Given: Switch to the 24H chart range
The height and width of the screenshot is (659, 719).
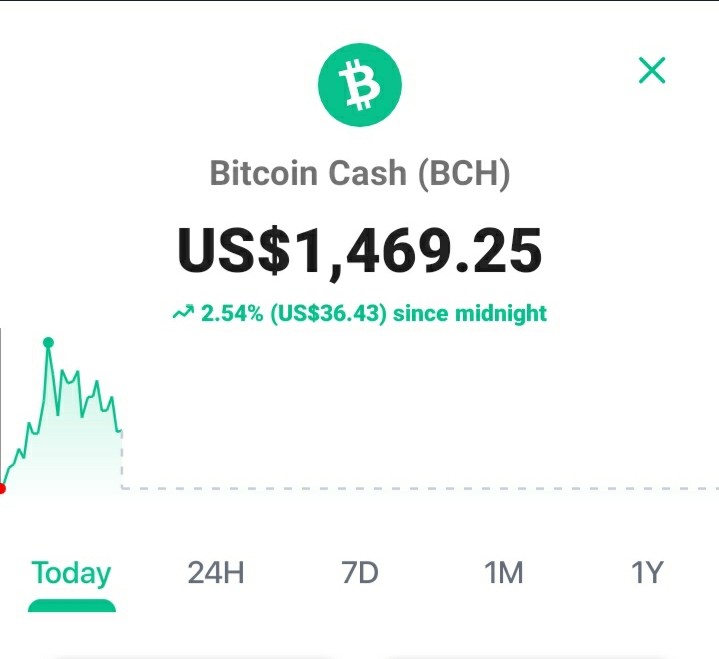Looking at the screenshot, I should (x=216, y=573).
